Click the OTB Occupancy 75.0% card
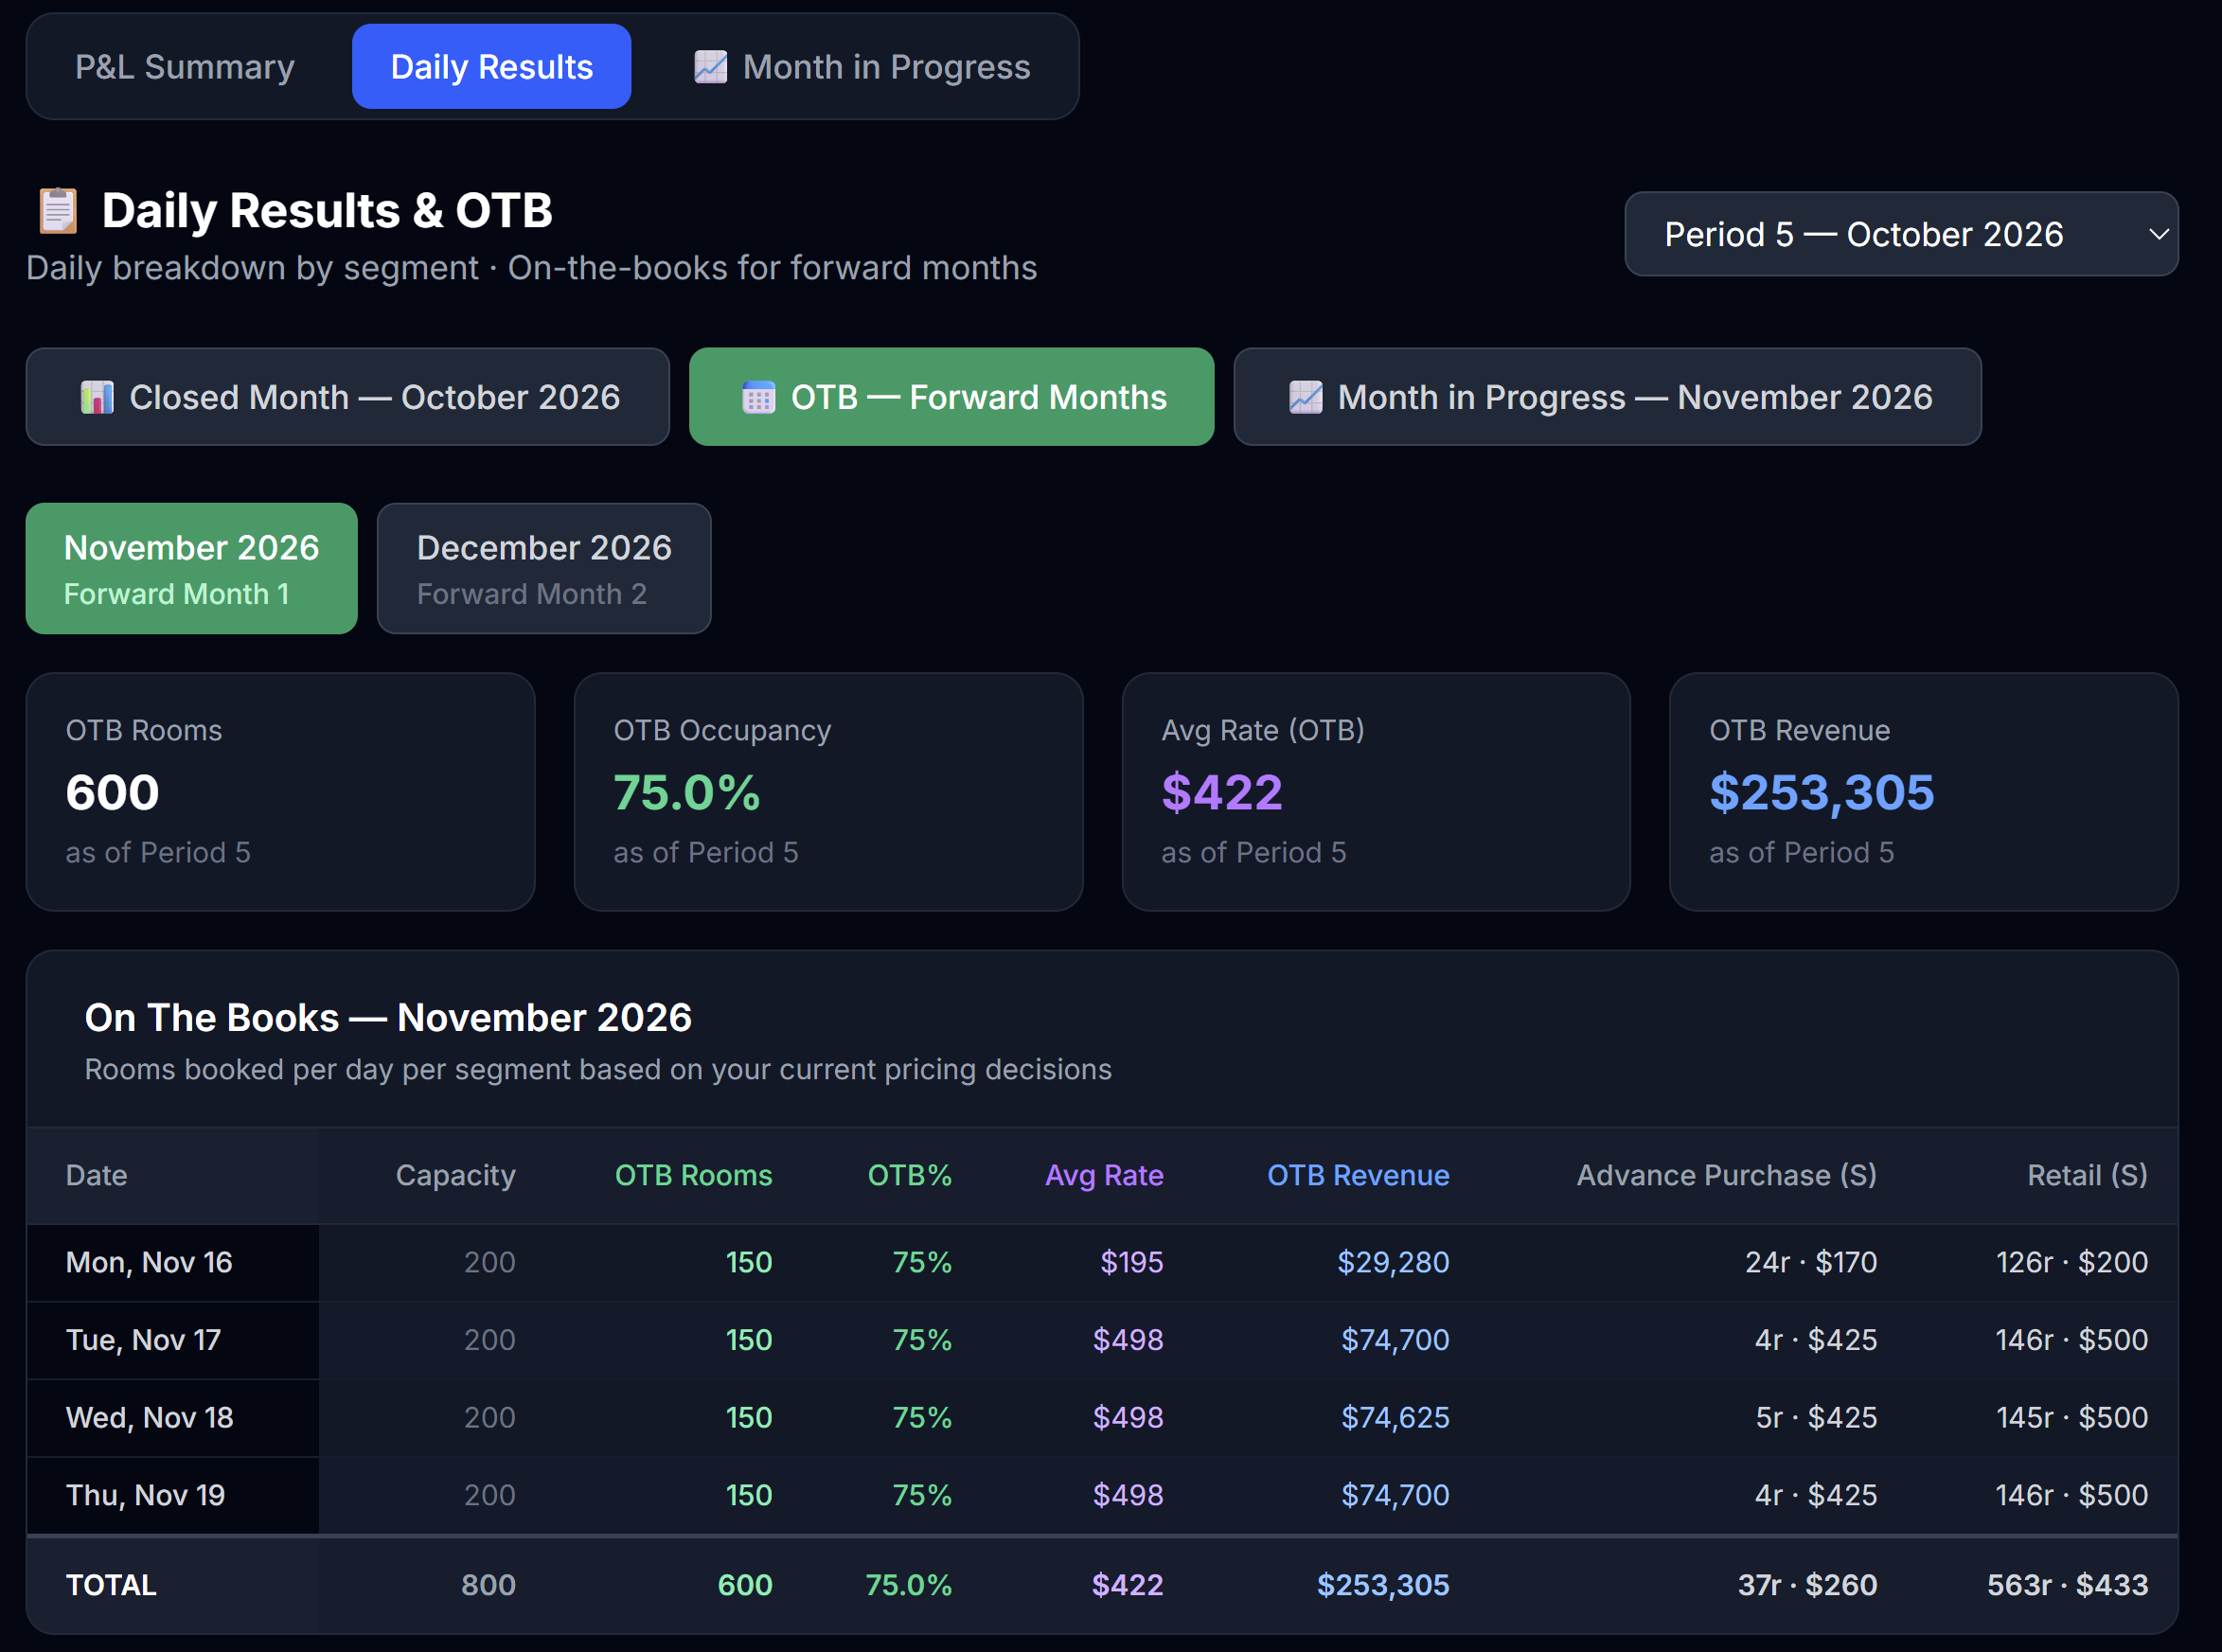 pos(828,792)
